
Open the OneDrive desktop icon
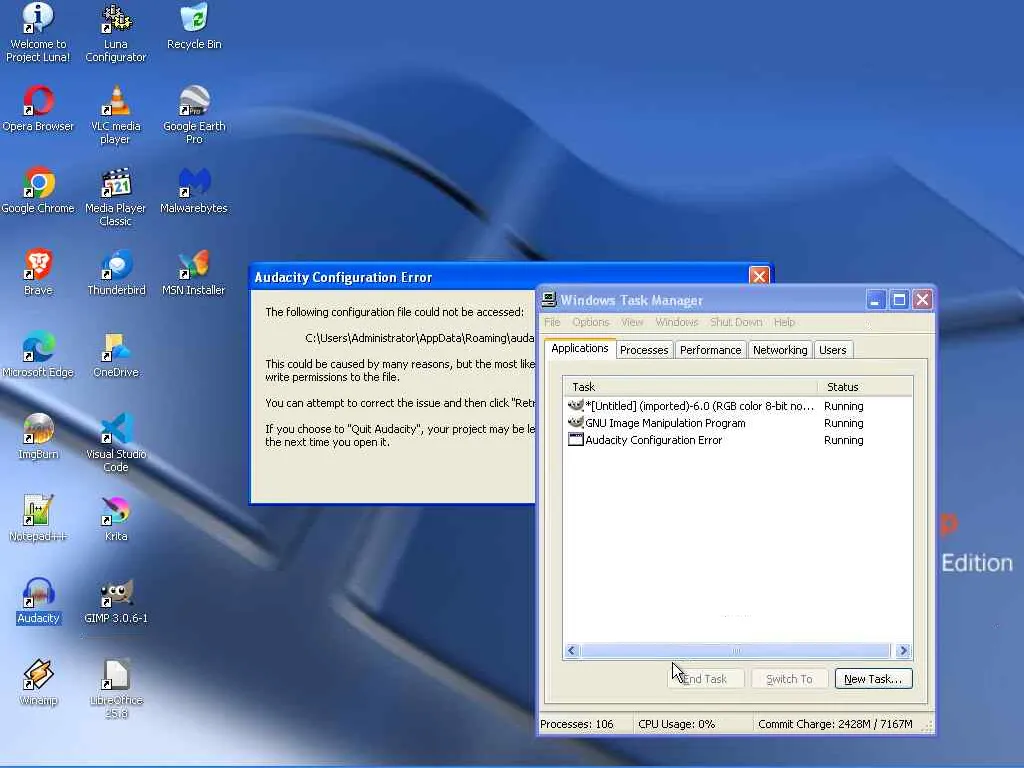[116, 355]
